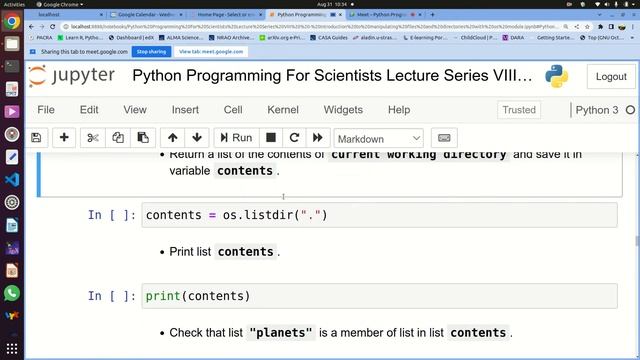The width and height of the screenshot is (640, 360).
Task: Open the Insert menu
Action: tap(185, 110)
